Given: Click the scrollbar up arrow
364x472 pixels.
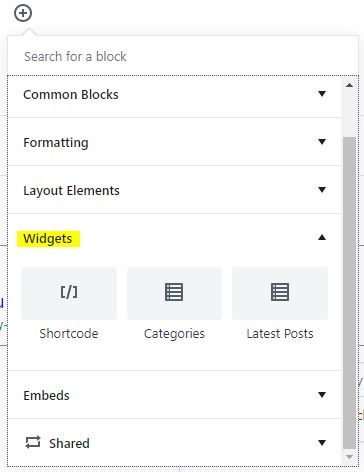Looking at the screenshot, I should [x=349, y=85].
